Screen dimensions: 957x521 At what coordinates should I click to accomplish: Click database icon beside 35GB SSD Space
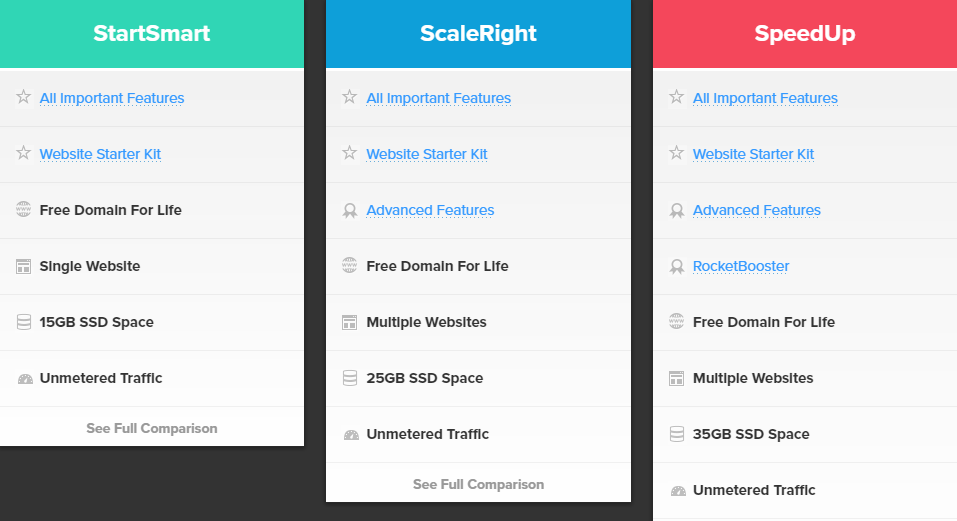[x=677, y=434]
